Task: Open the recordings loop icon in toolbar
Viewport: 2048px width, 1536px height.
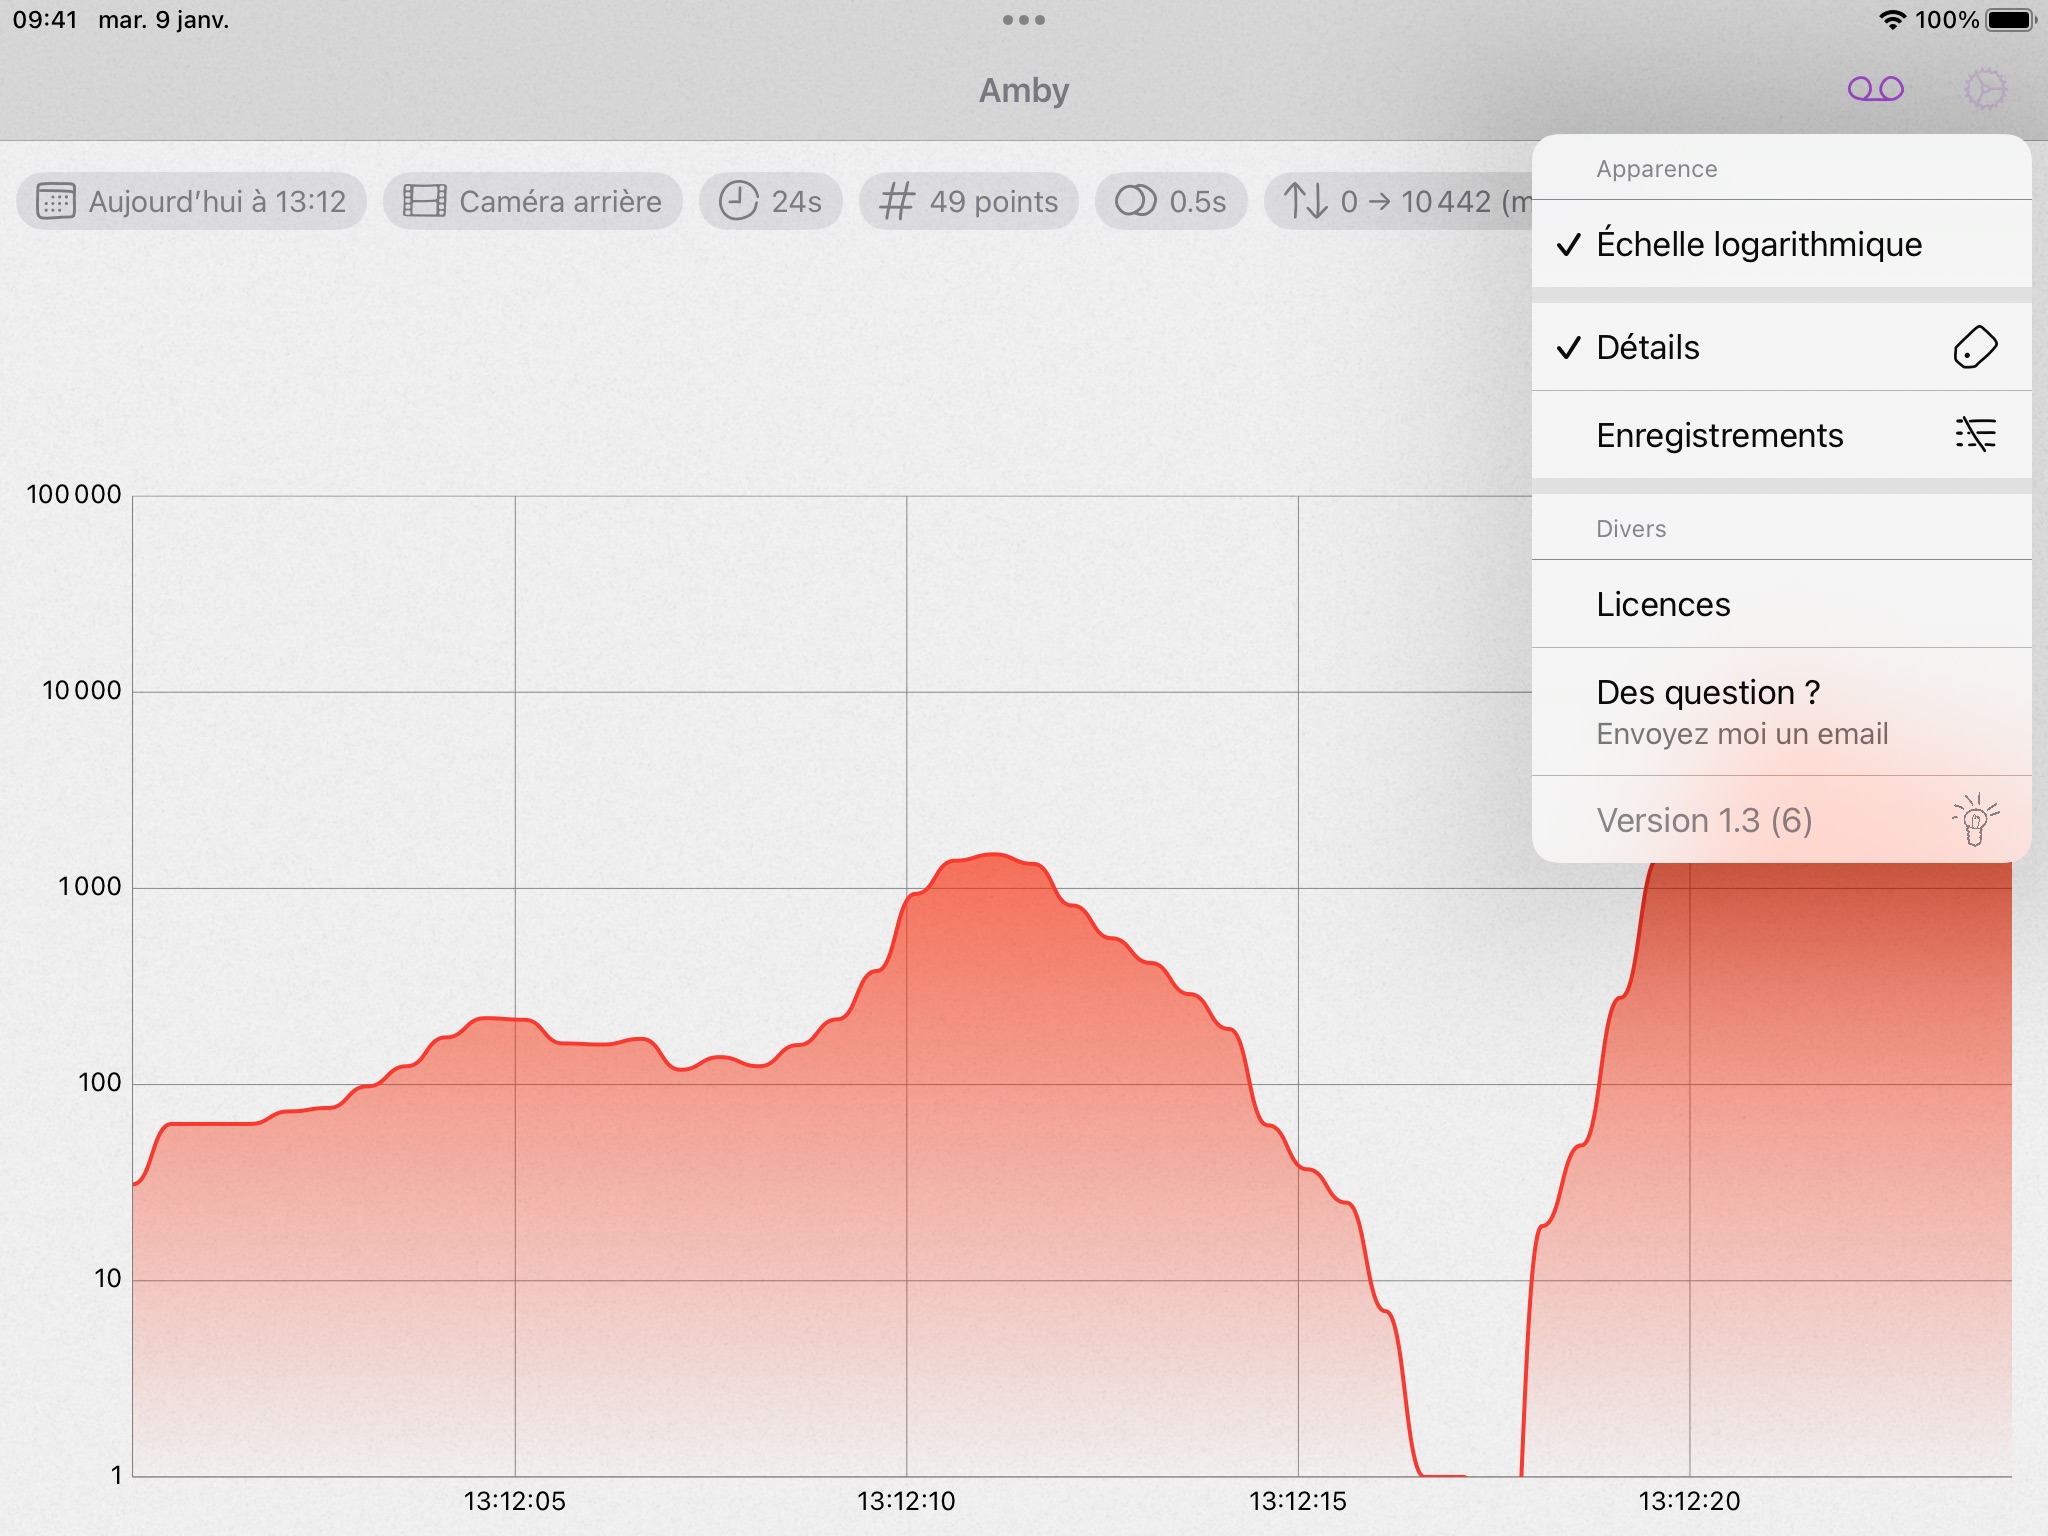Action: click(1875, 90)
